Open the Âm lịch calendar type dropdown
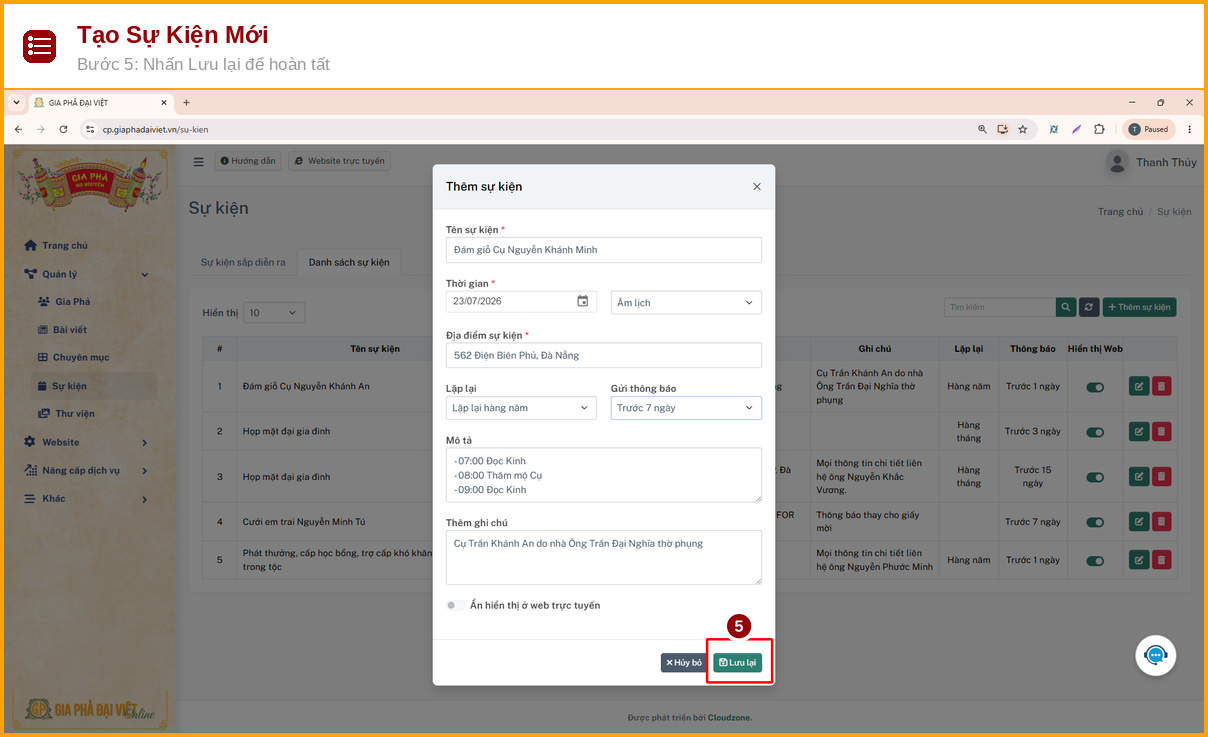Screen dimensions: 1208x737 tap(686, 302)
